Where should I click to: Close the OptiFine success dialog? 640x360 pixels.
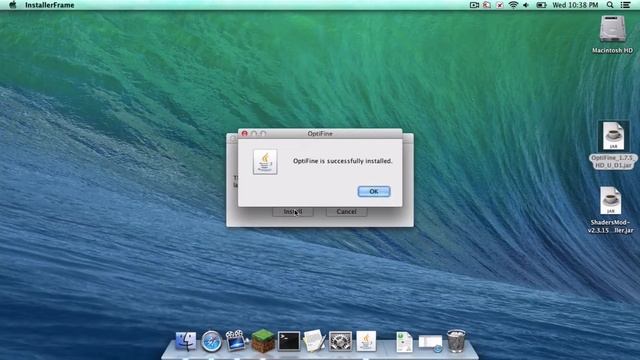pos(244,133)
